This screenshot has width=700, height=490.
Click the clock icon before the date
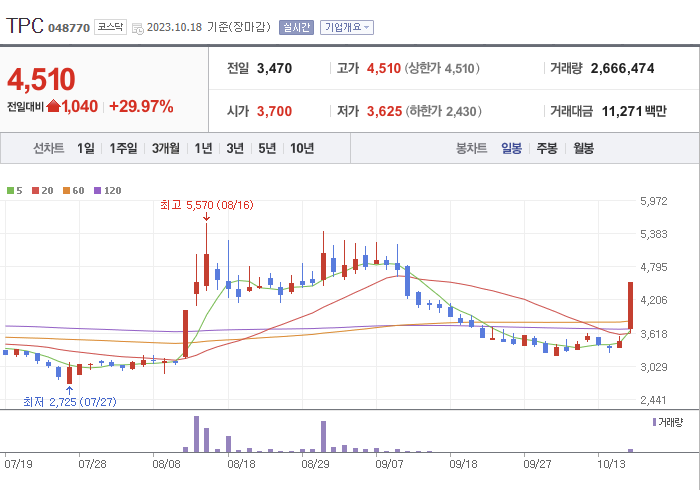(138, 28)
